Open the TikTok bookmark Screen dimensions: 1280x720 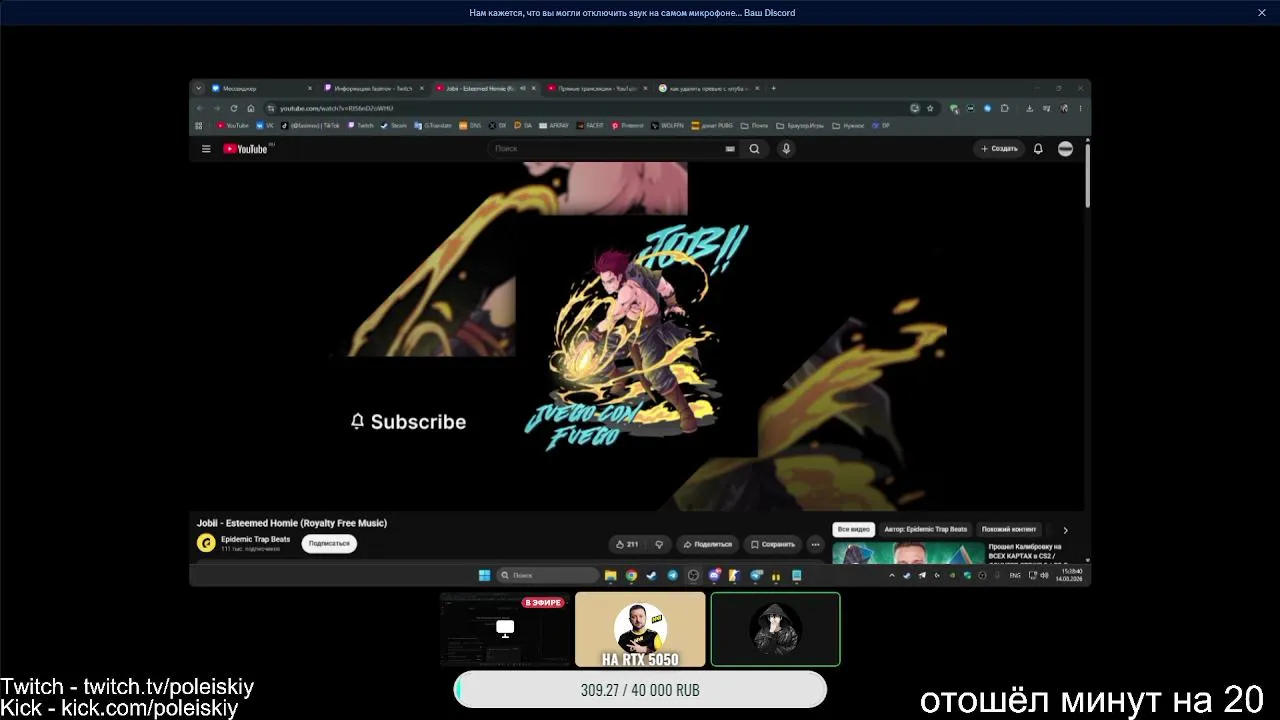311,126
